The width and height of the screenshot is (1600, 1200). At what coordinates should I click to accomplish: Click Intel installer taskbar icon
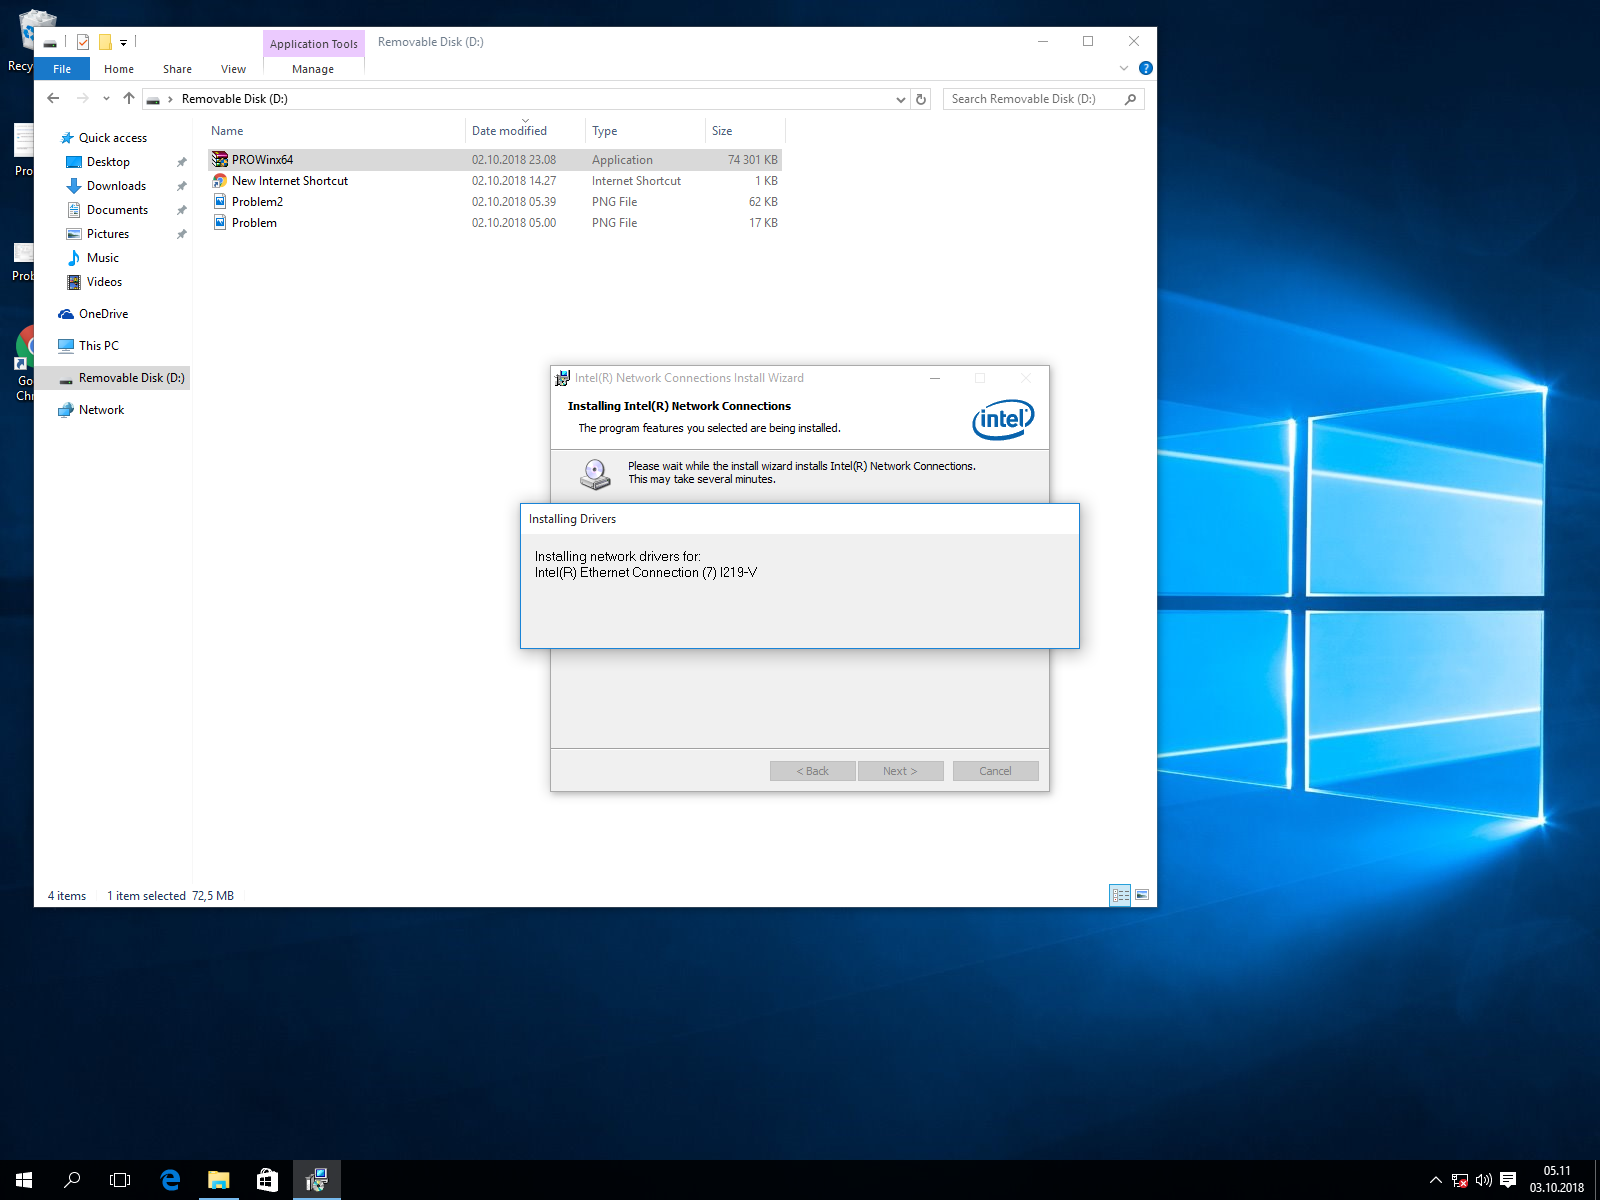point(316,1180)
